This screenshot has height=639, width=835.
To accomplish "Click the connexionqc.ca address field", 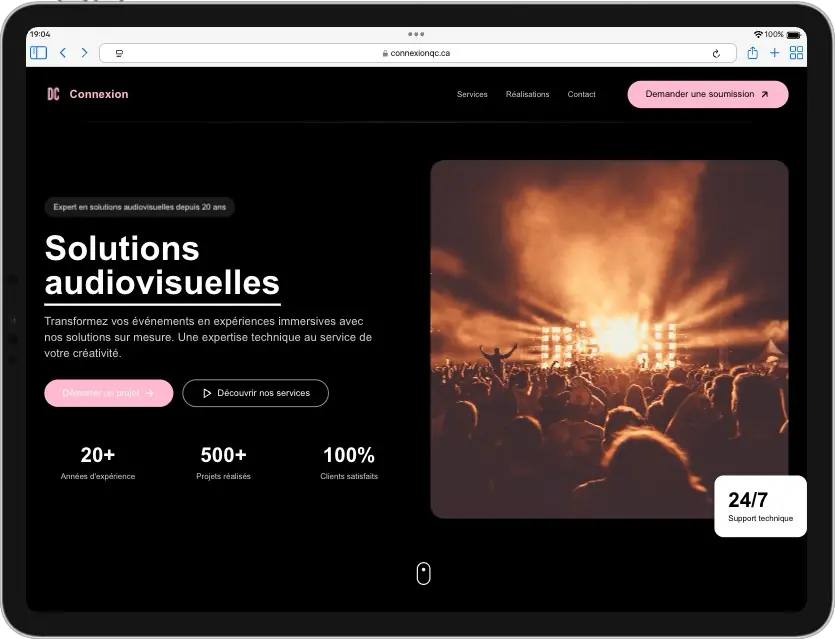I will [418, 53].
